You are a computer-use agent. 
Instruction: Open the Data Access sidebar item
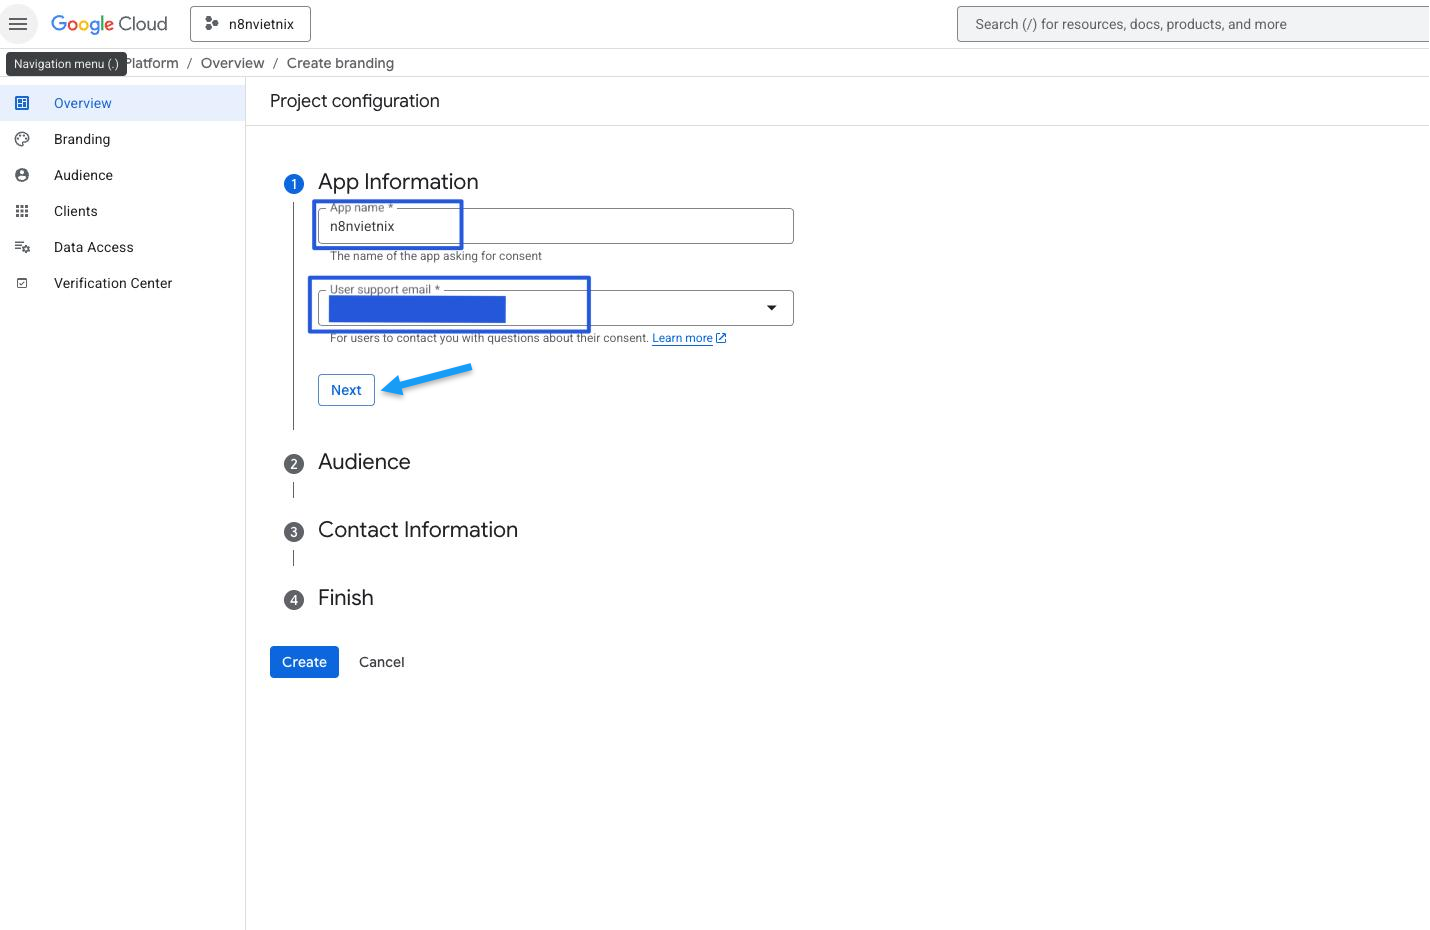[x=122, y=247]
